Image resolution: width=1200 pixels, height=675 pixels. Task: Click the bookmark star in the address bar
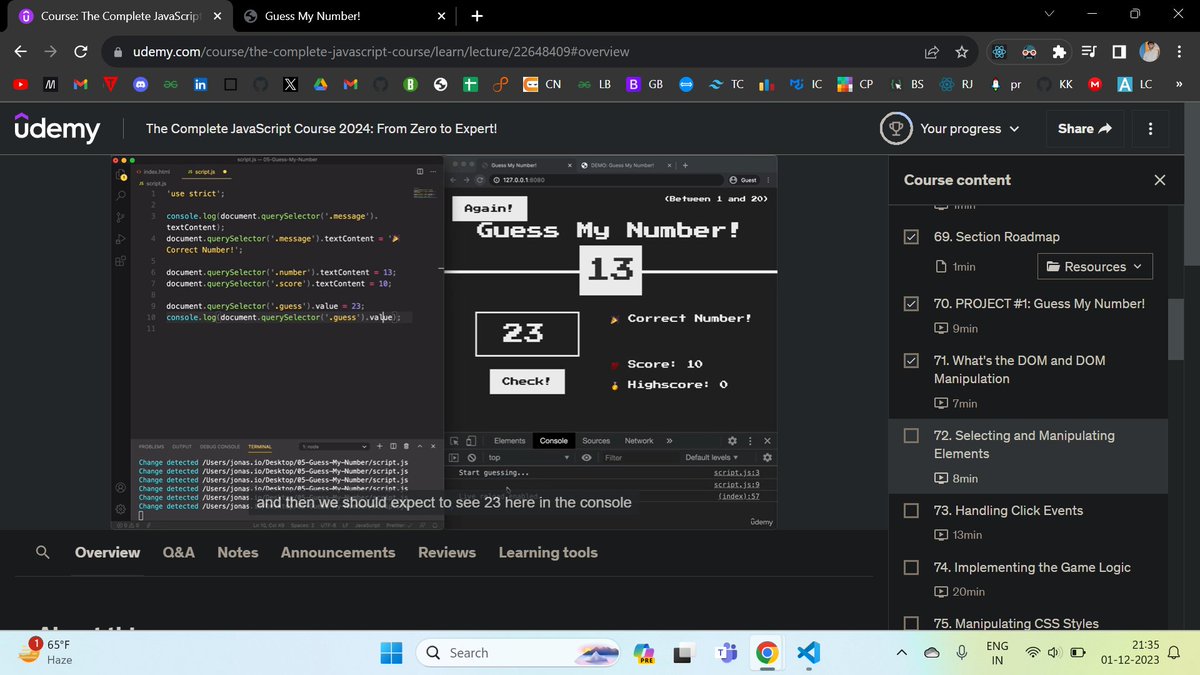961,51
